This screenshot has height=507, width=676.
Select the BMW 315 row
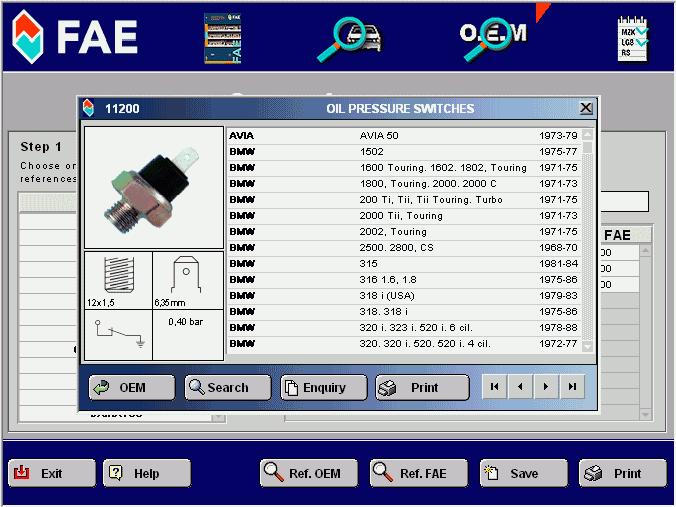pos(404,263)
